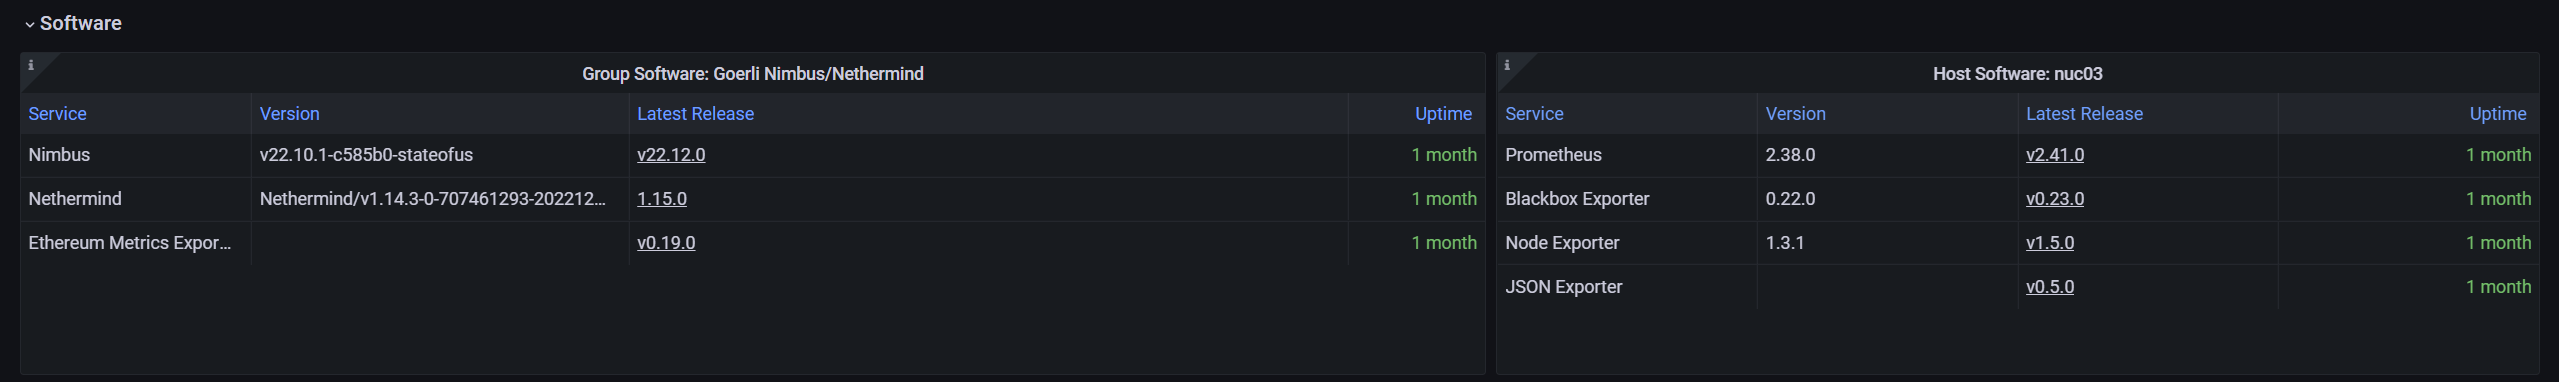Open Nethermind latest release 1.15.0 link
The height and width of the screenshot is (382, 2559).
[x=662, y=199]
